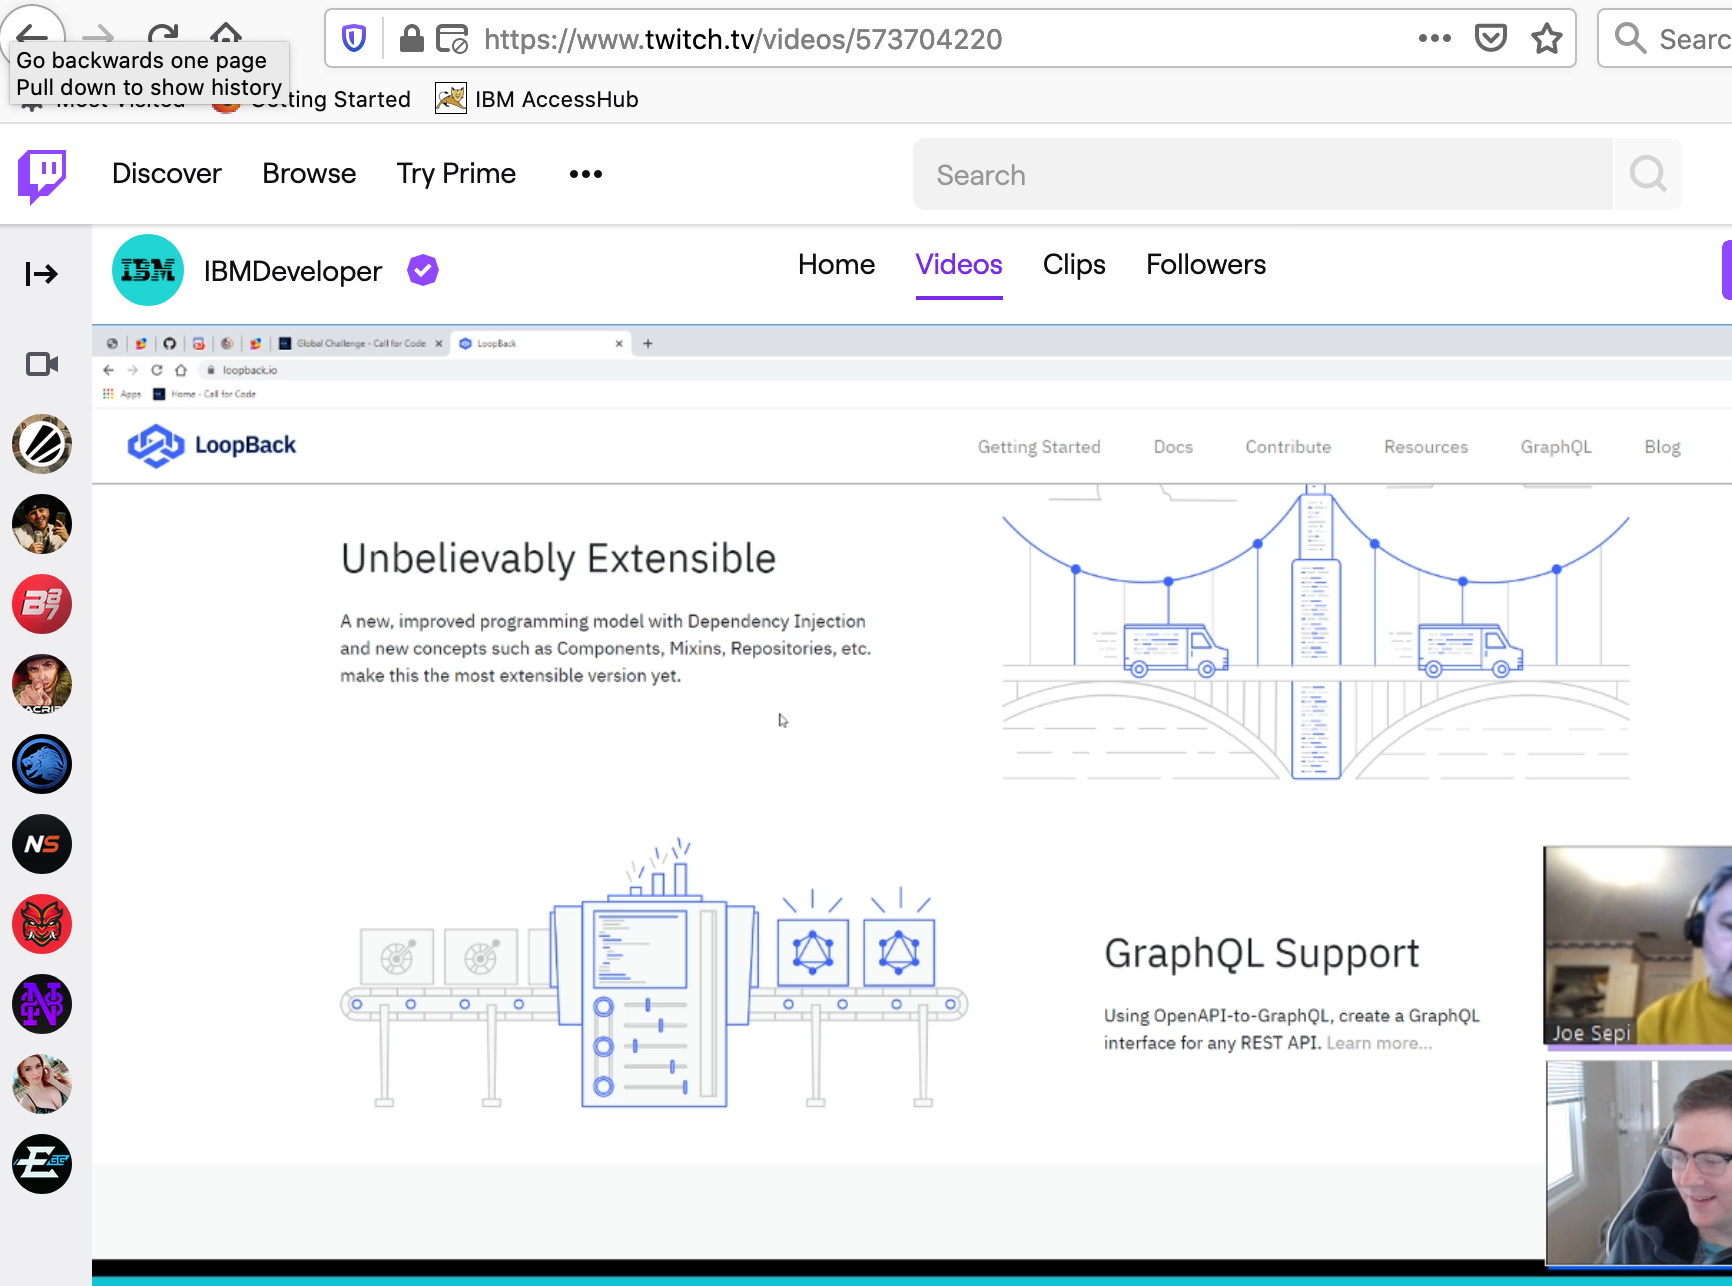Click Getting Started in LoopBack nav

pyautogui.click(x=1039, y=447)
